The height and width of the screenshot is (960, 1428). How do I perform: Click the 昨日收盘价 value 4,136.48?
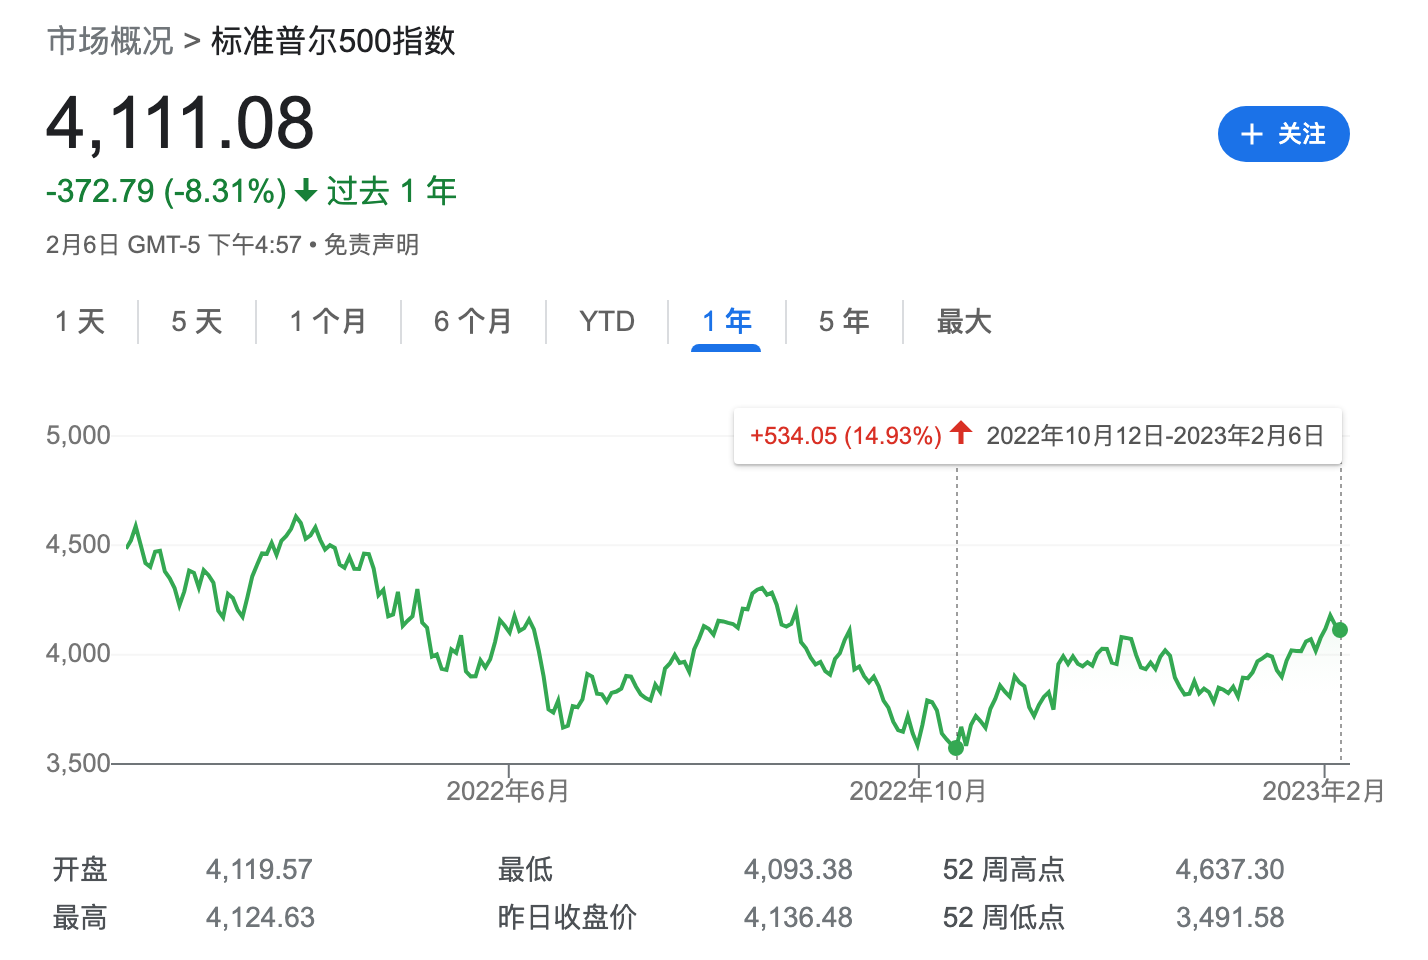pyautogui.click(x=798, y=917)
